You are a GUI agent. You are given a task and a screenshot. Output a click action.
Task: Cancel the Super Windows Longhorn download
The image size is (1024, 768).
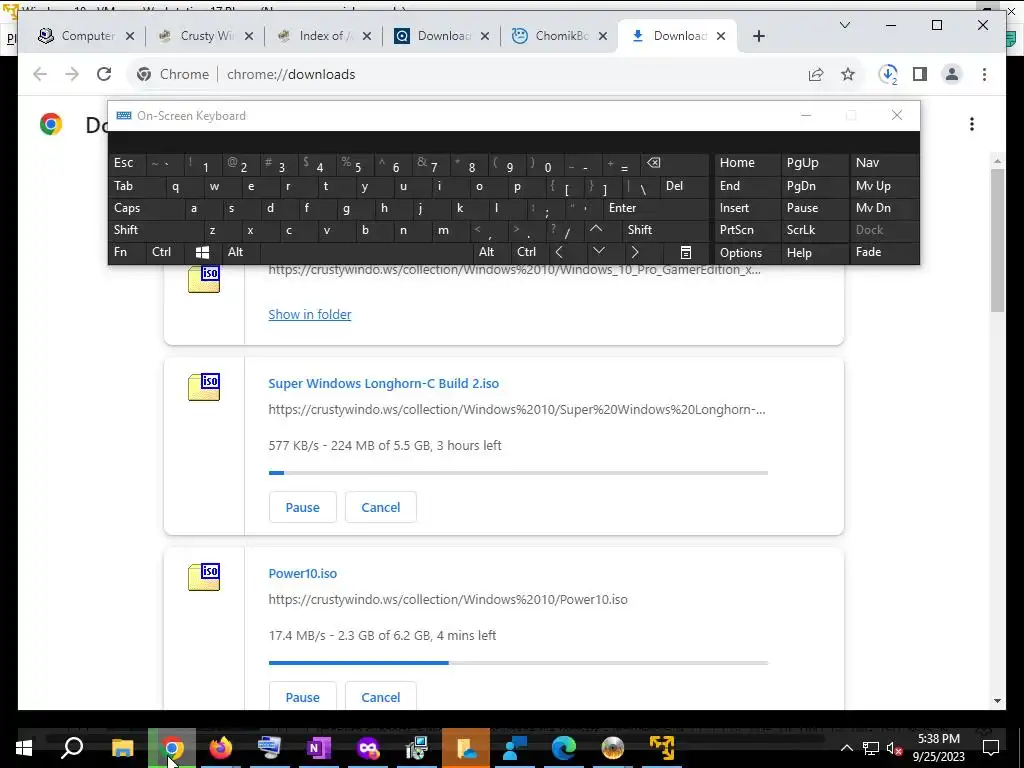381,507
